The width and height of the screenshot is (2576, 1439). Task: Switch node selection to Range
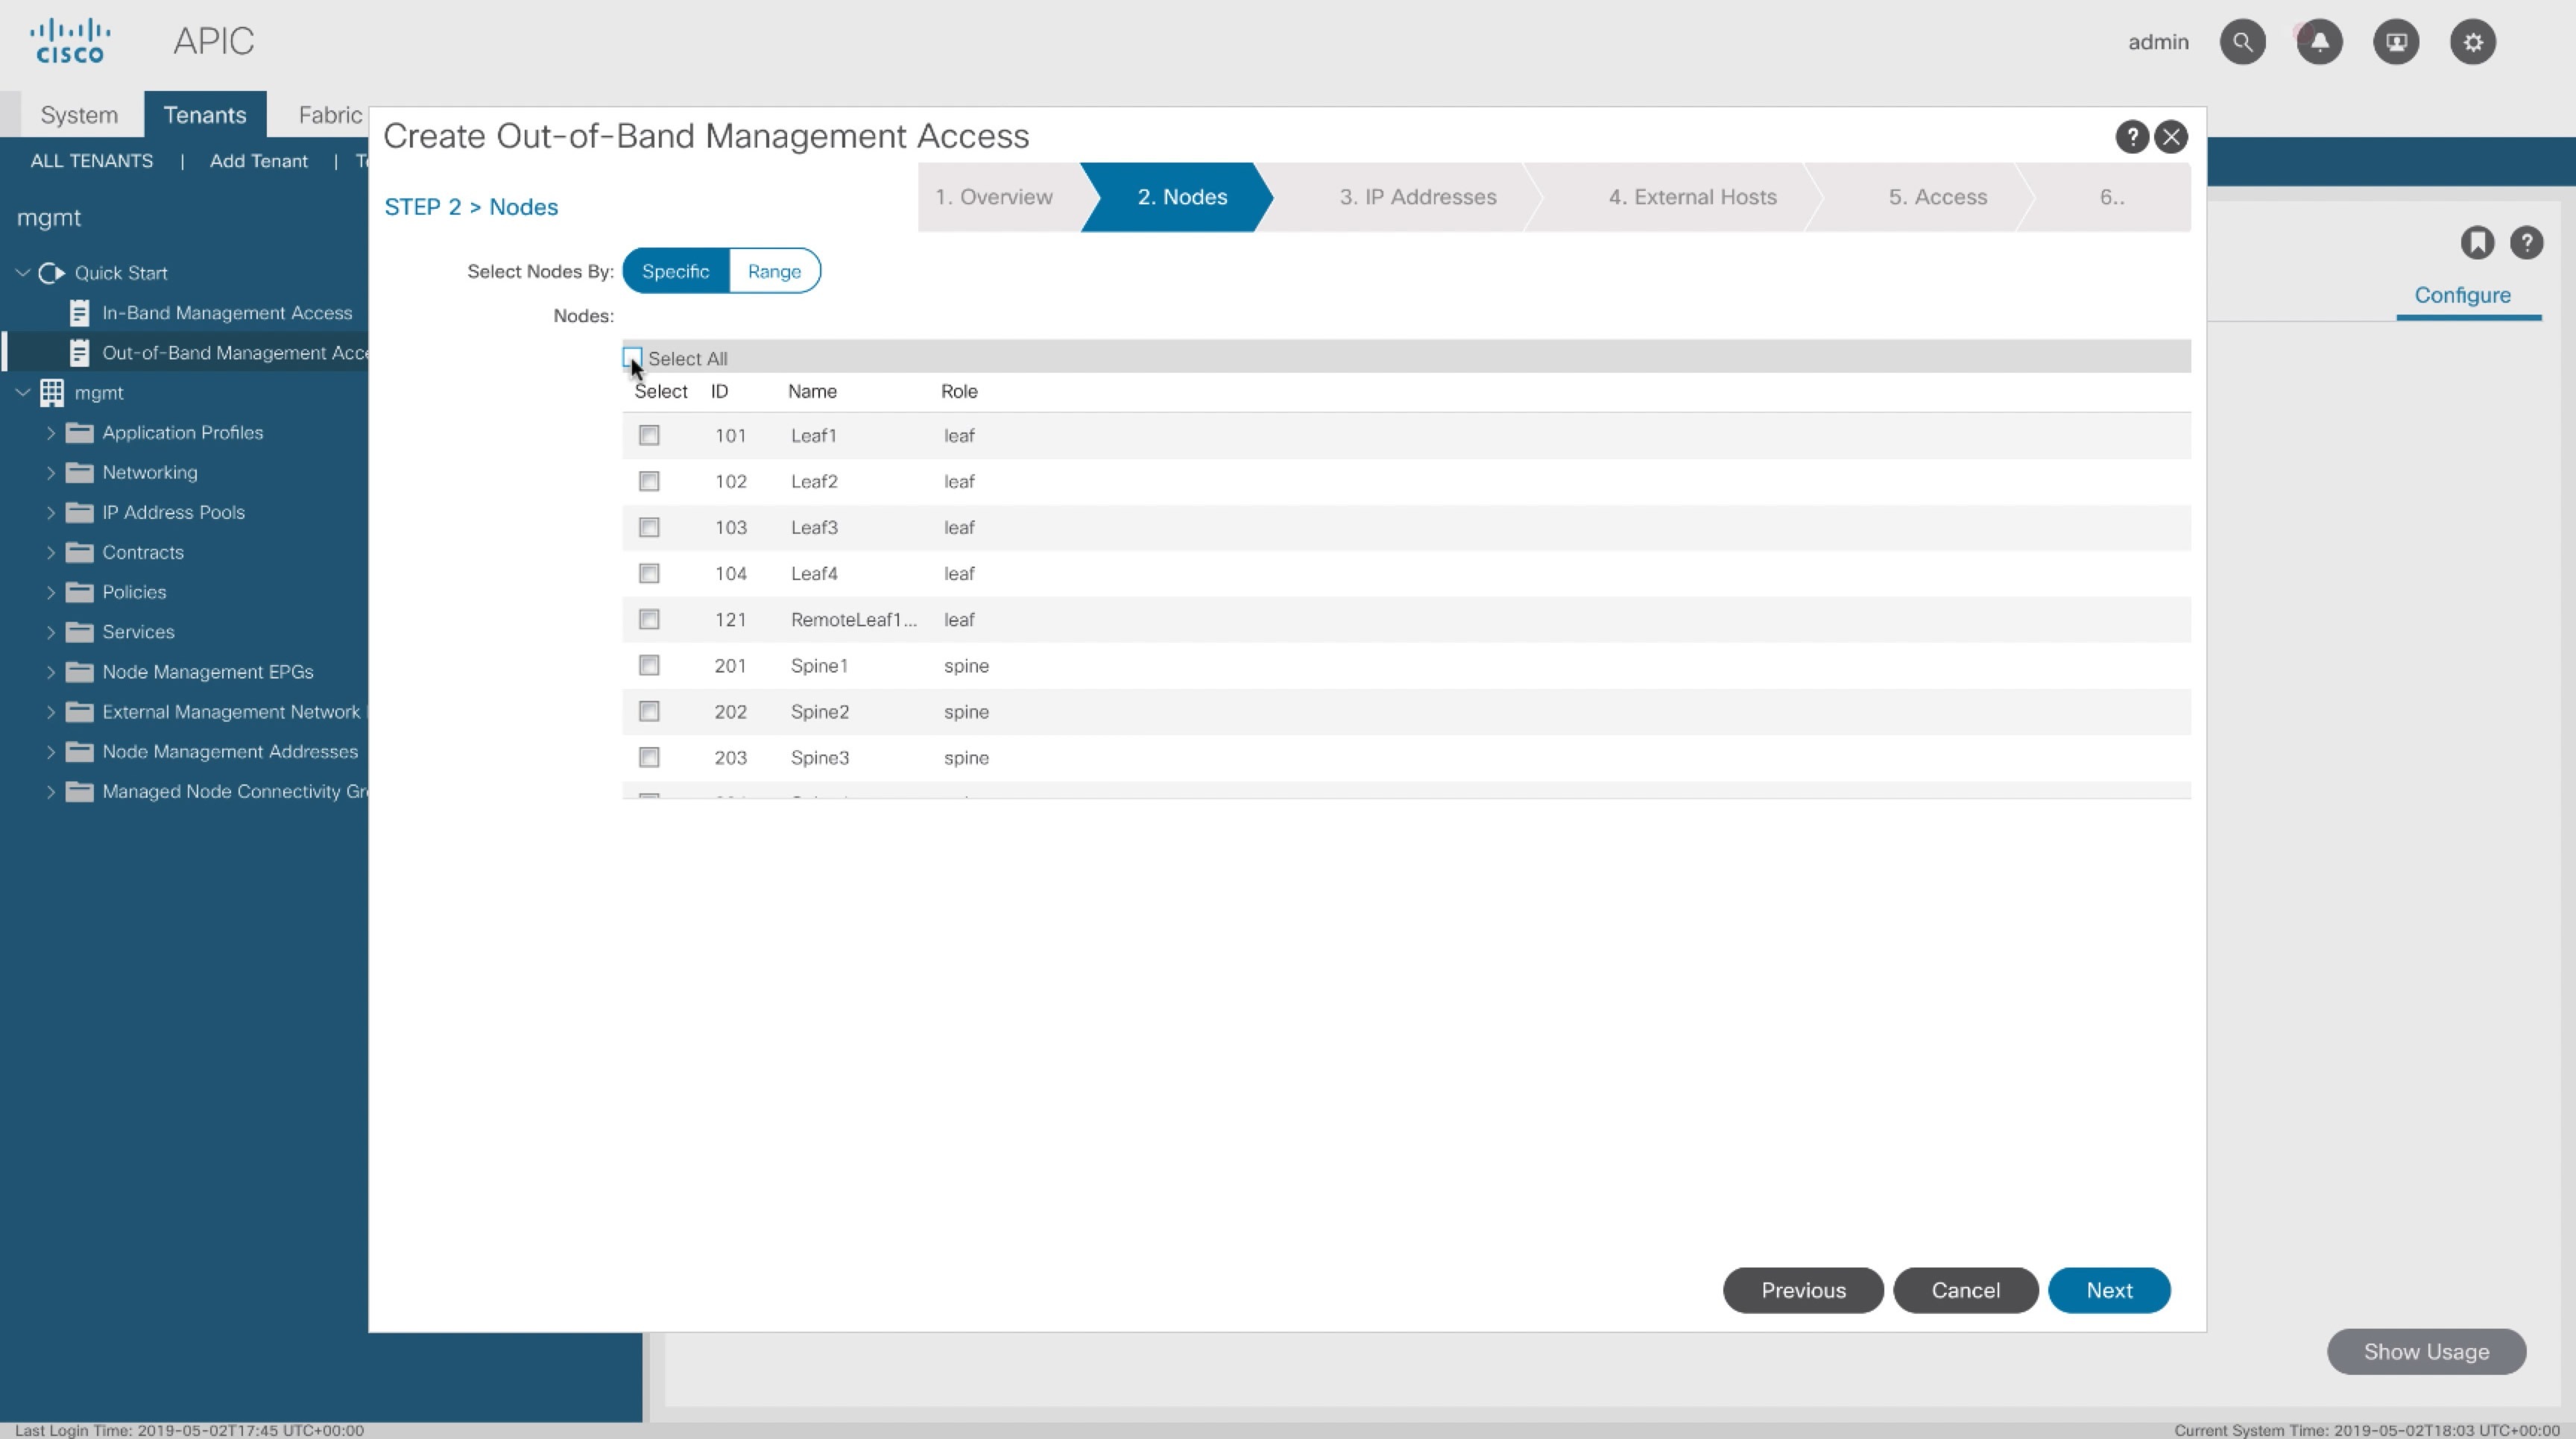(774, 271)
